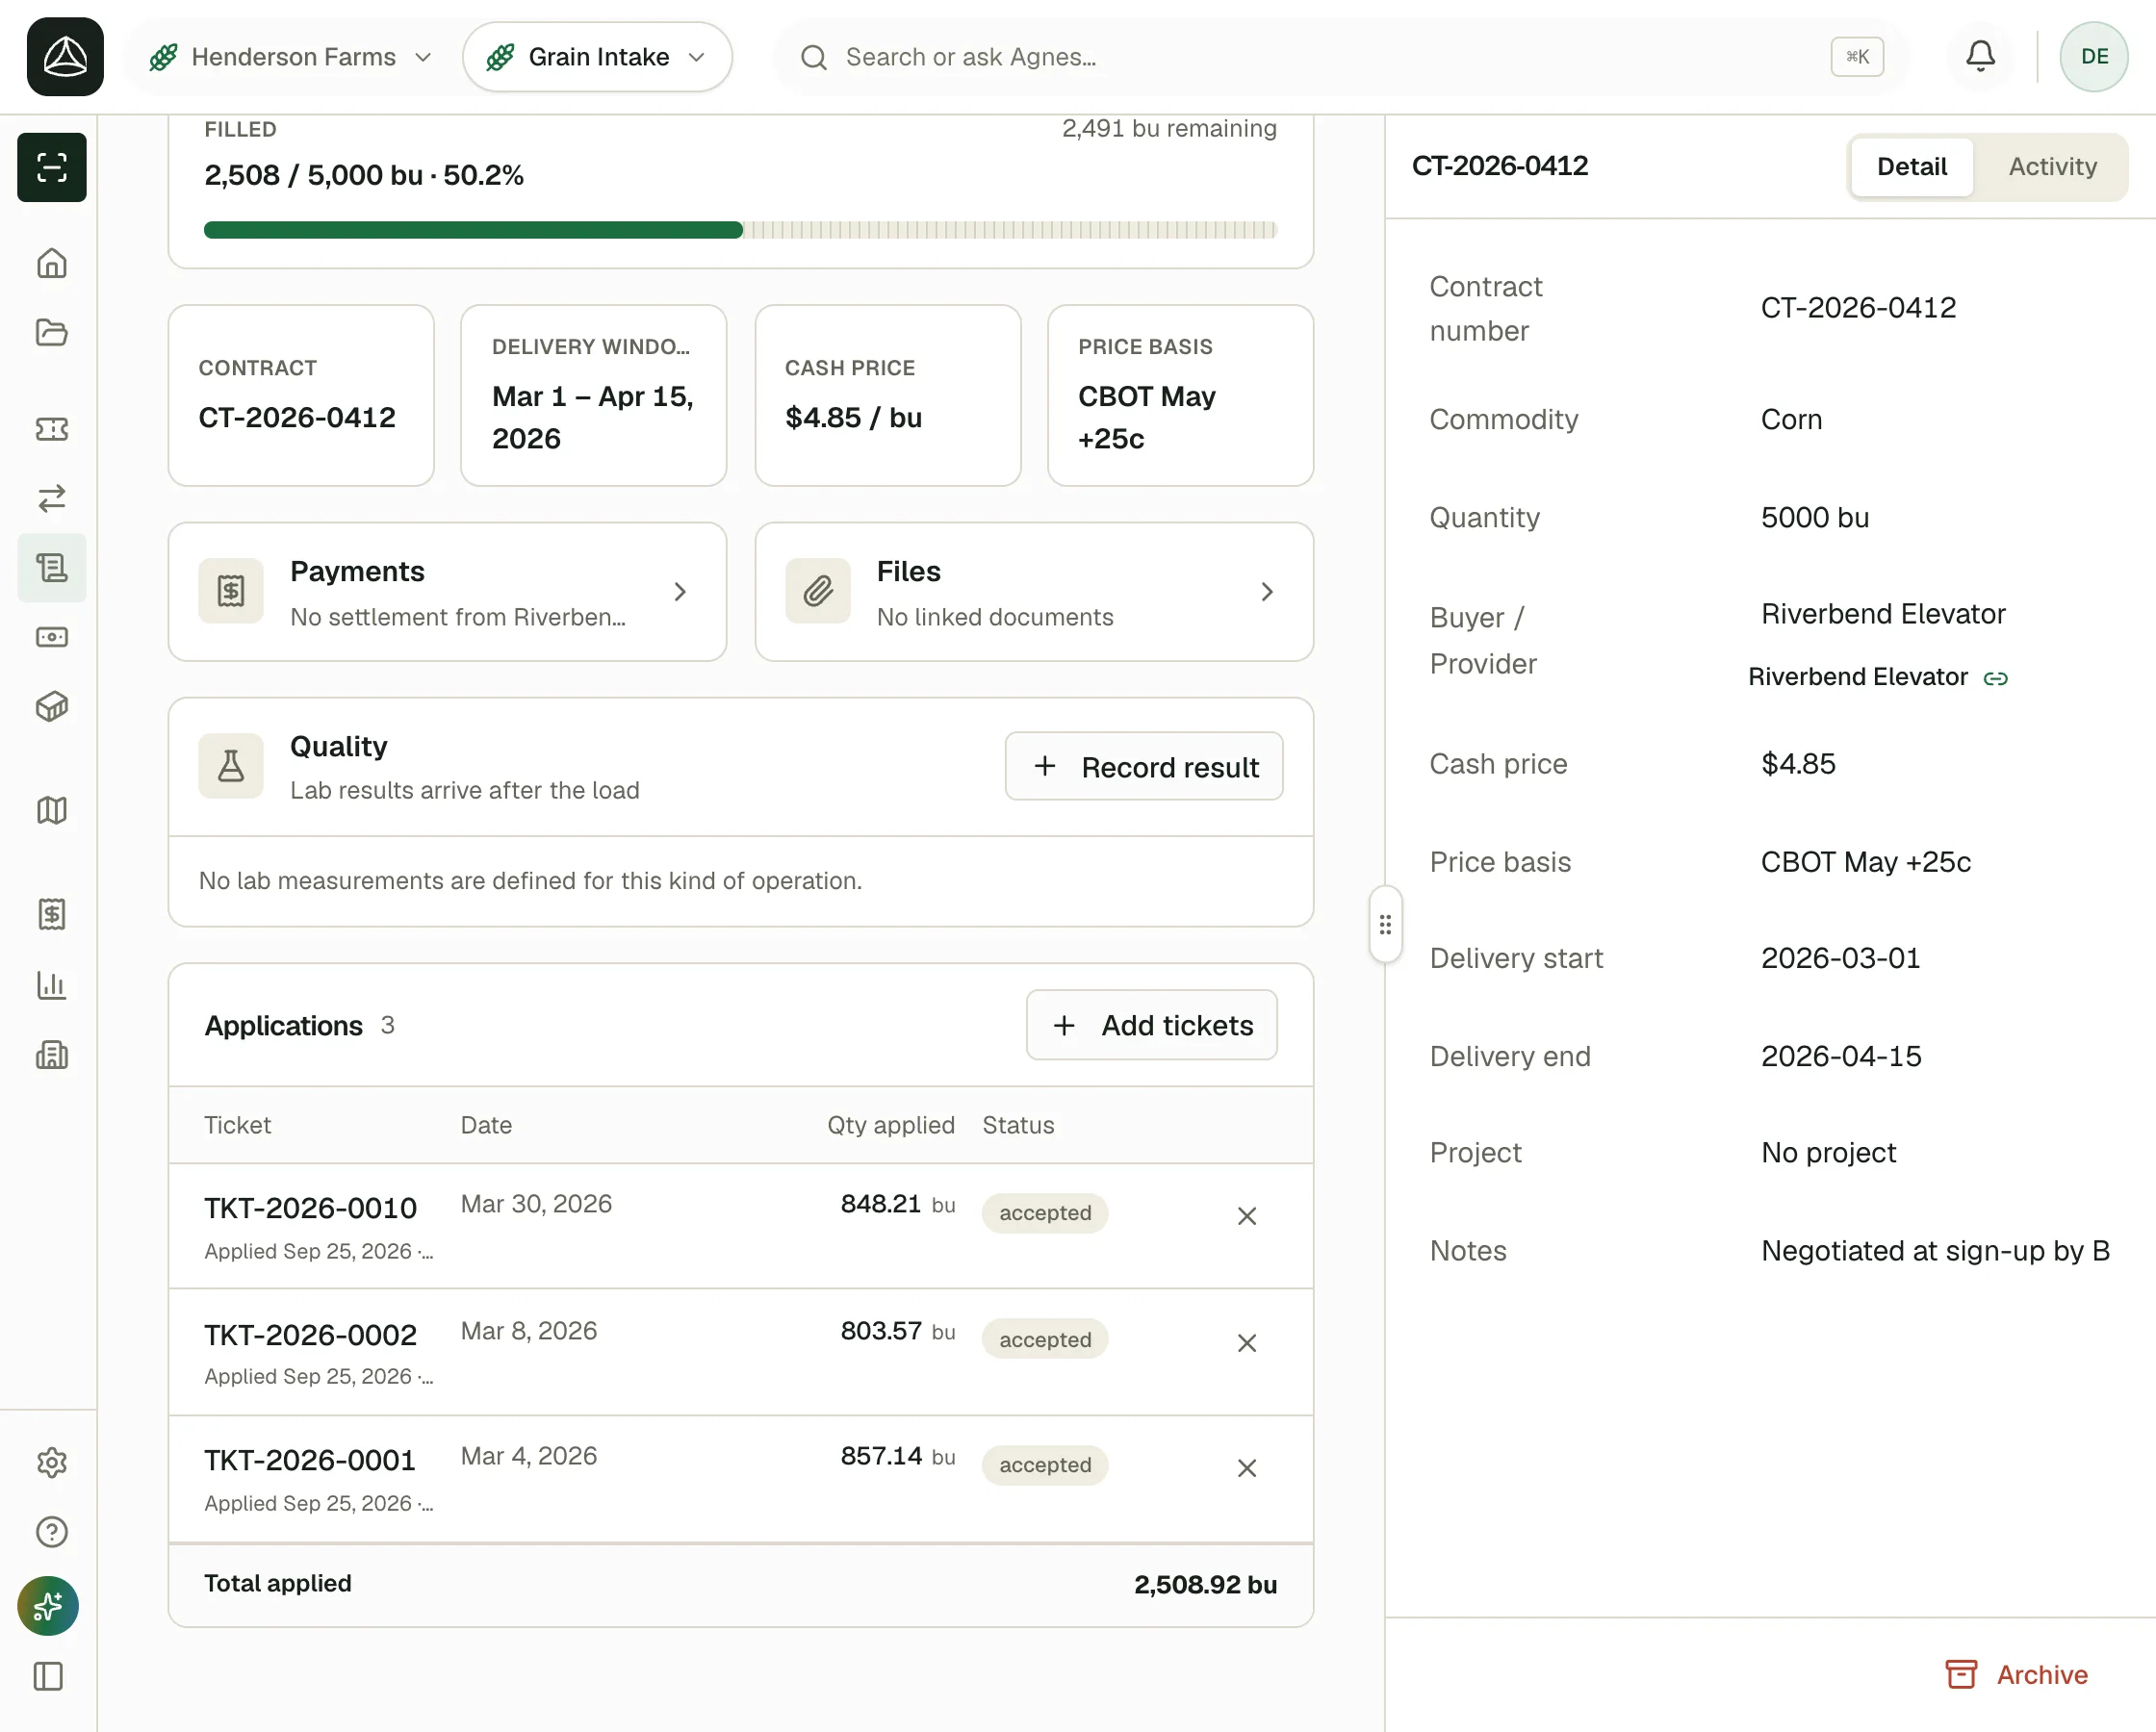2156x1732 pixels.
Task: Remove TKT-2026-0010 application
Action: [x=1247, y=1216]
